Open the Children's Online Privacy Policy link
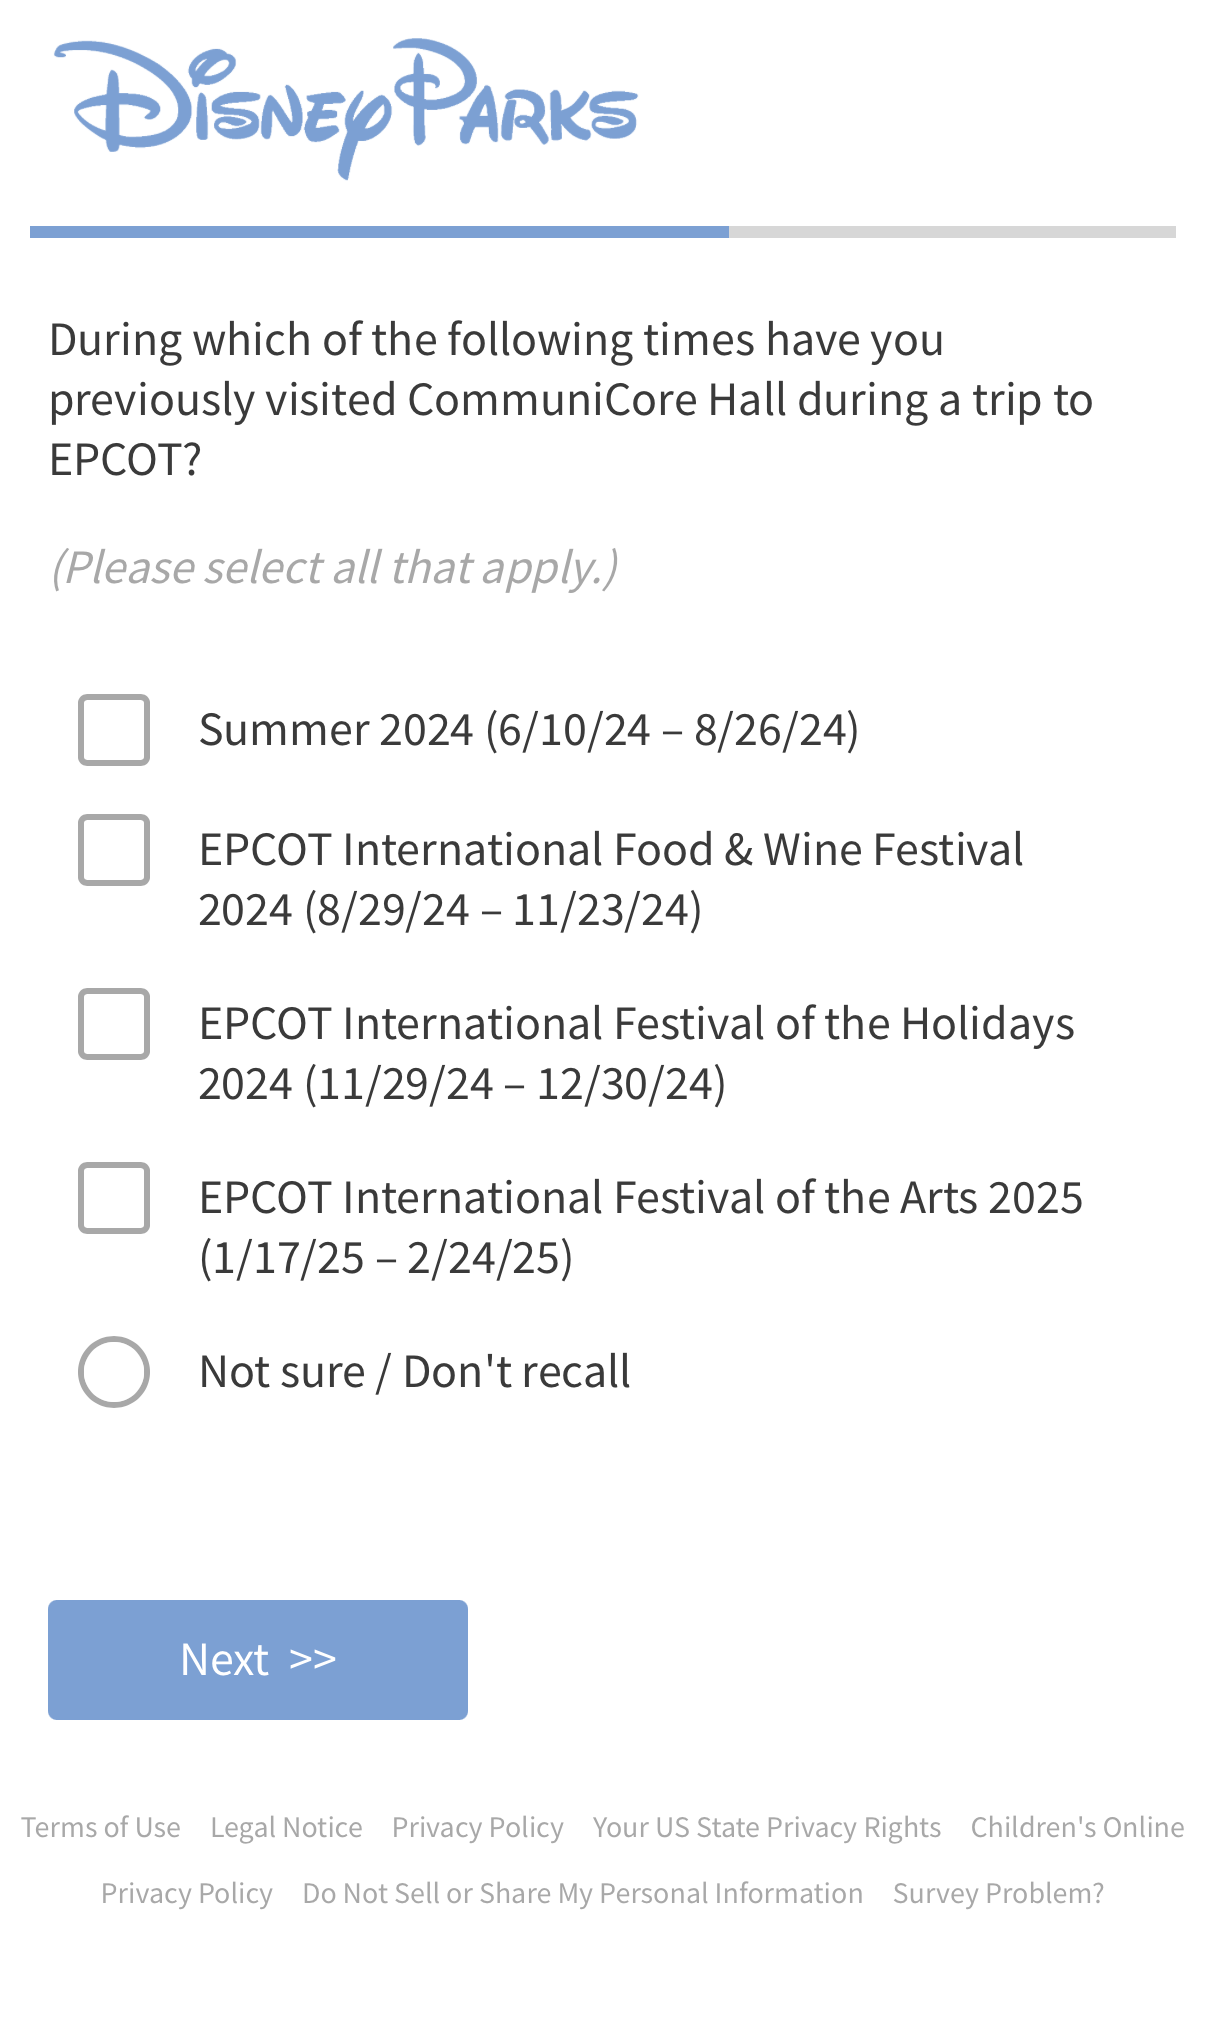The height and width of the screenshot is (2024, 1206). tap(1077, 1827)
